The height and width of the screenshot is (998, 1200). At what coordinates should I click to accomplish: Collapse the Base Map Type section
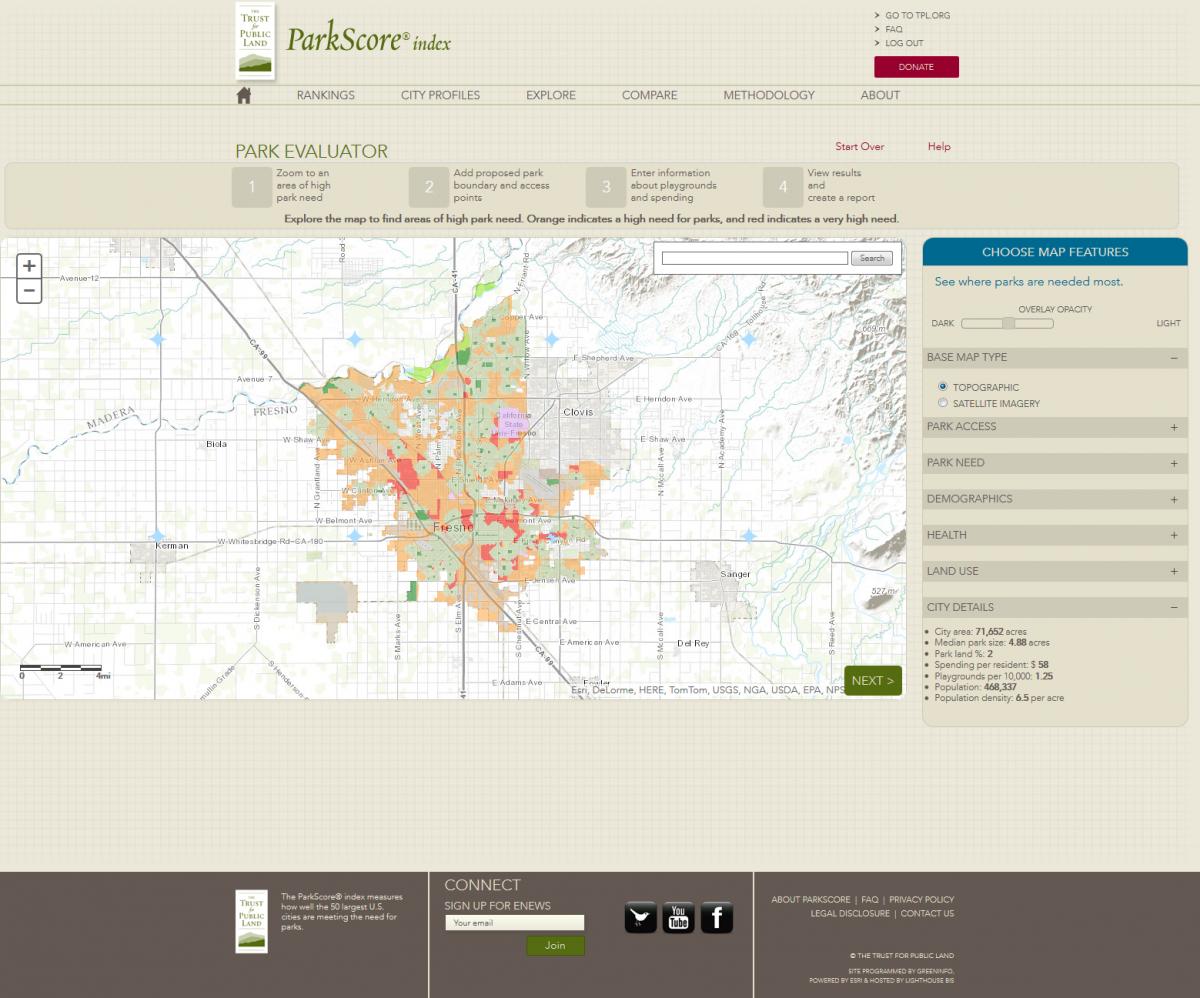click(x=1055, y=357)
